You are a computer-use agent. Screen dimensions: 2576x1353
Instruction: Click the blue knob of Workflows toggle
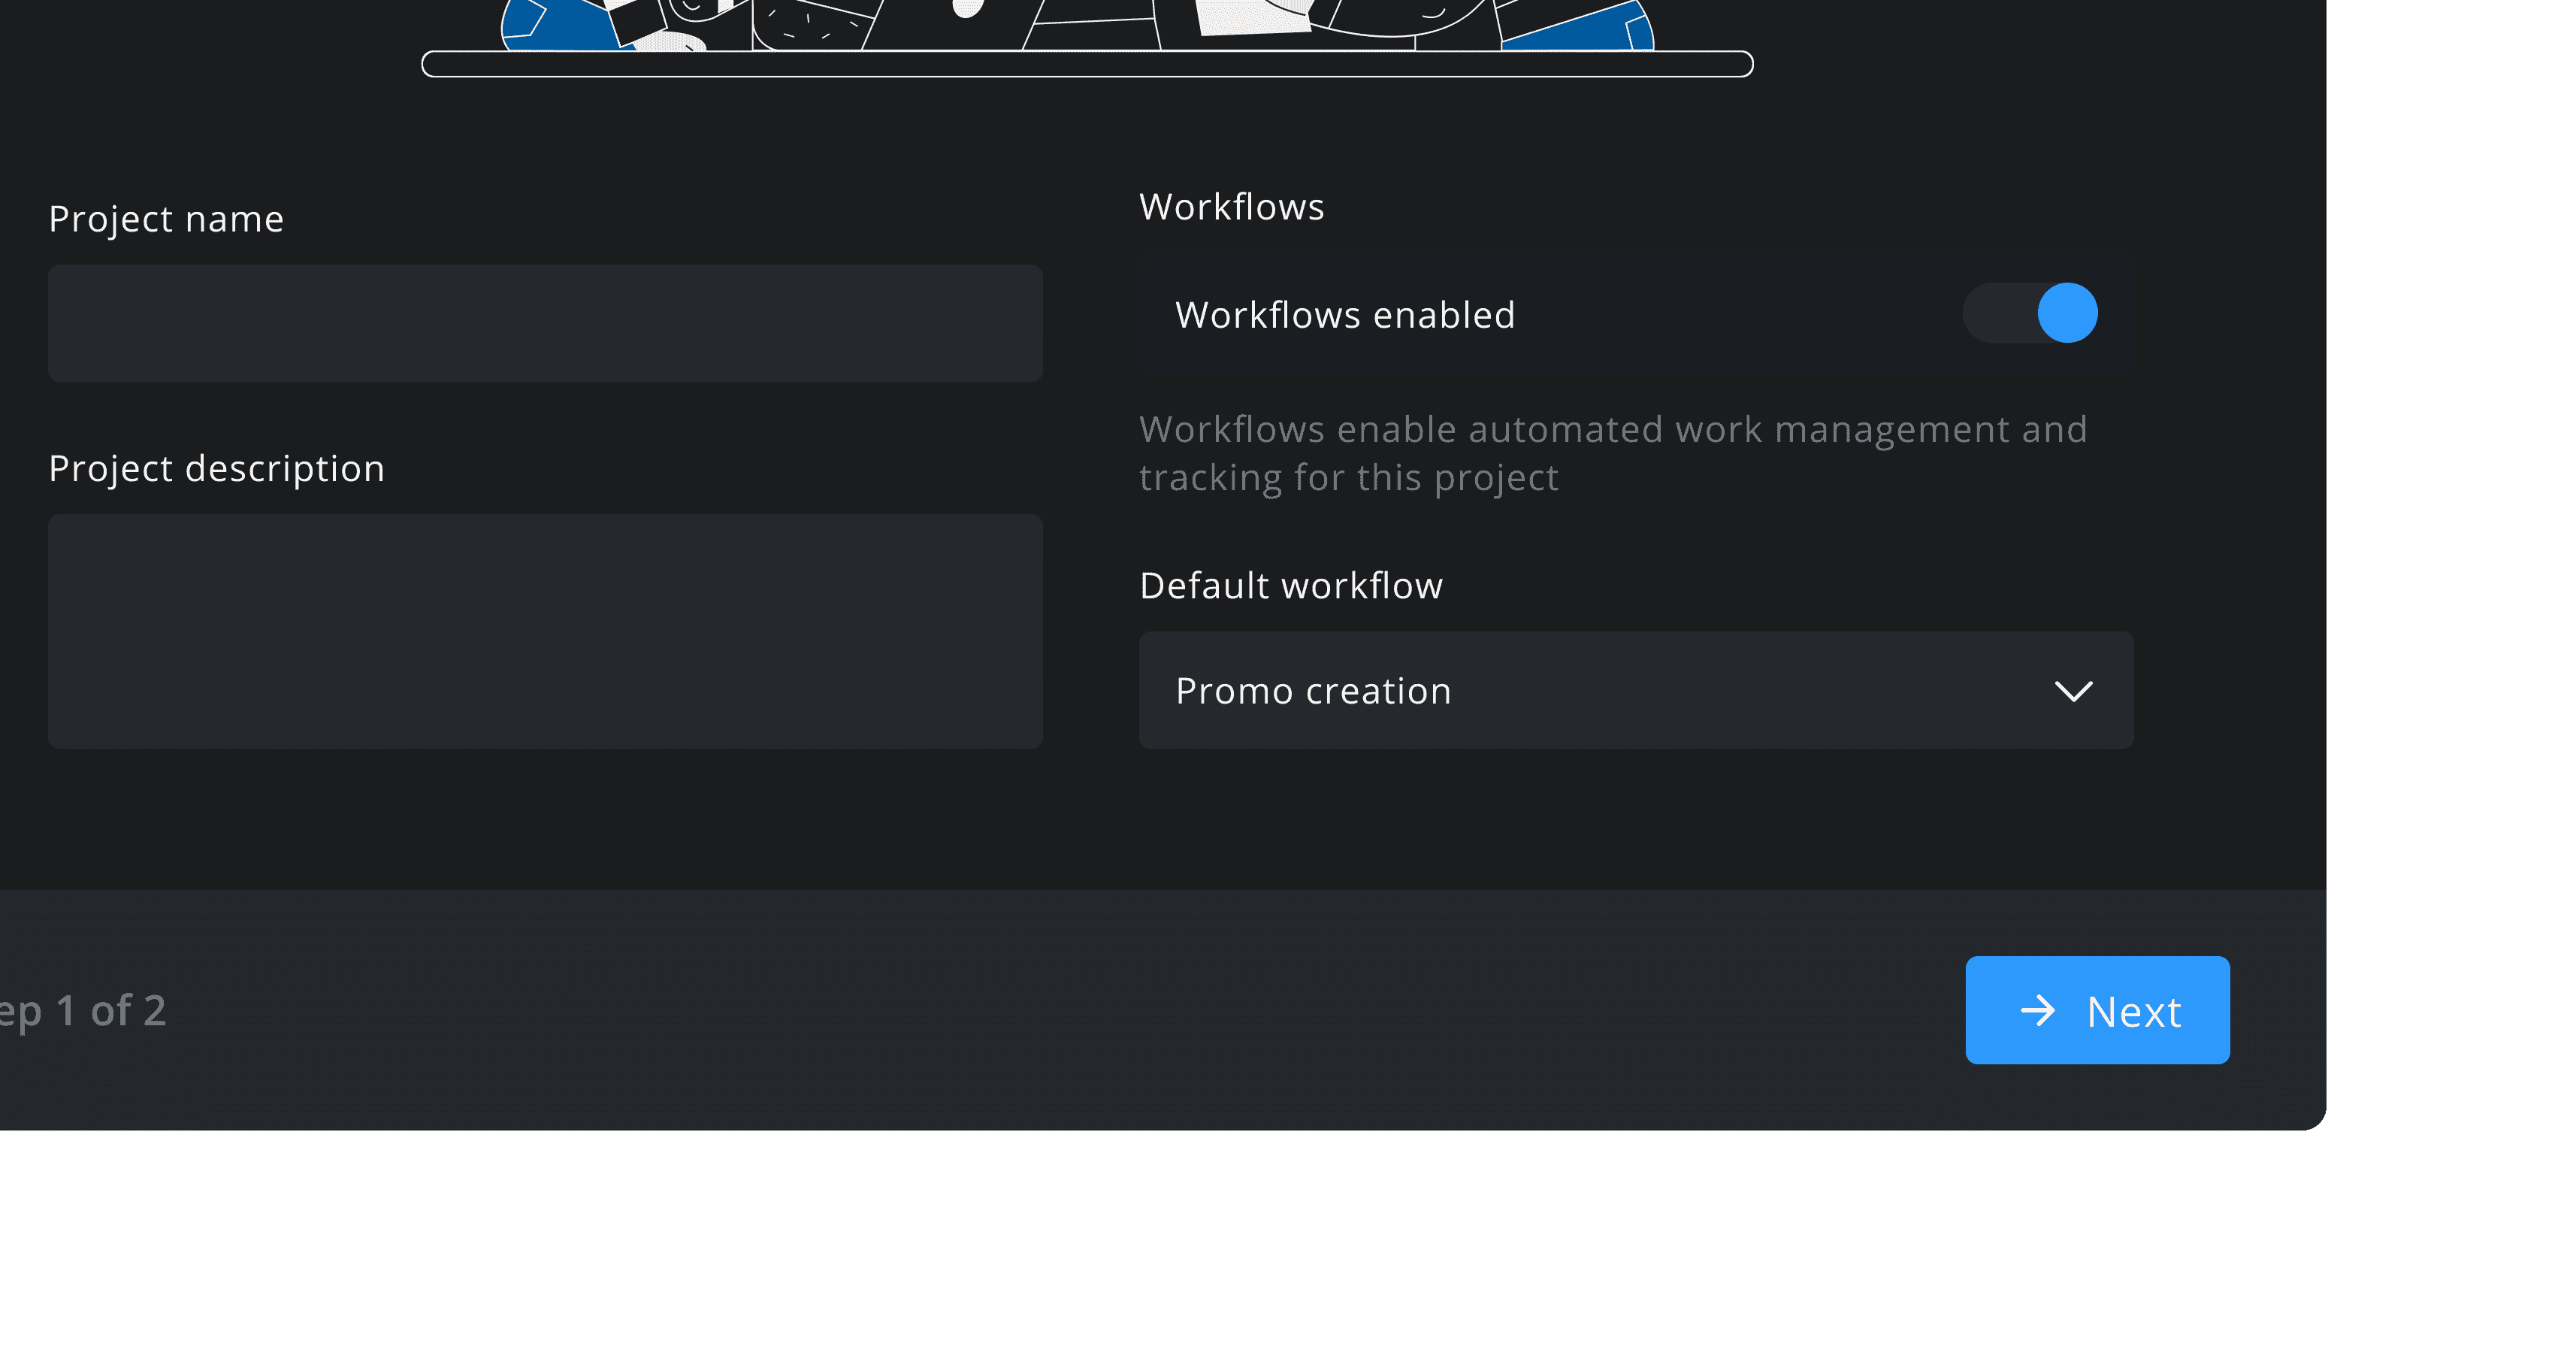click(x=2067, y=313)
